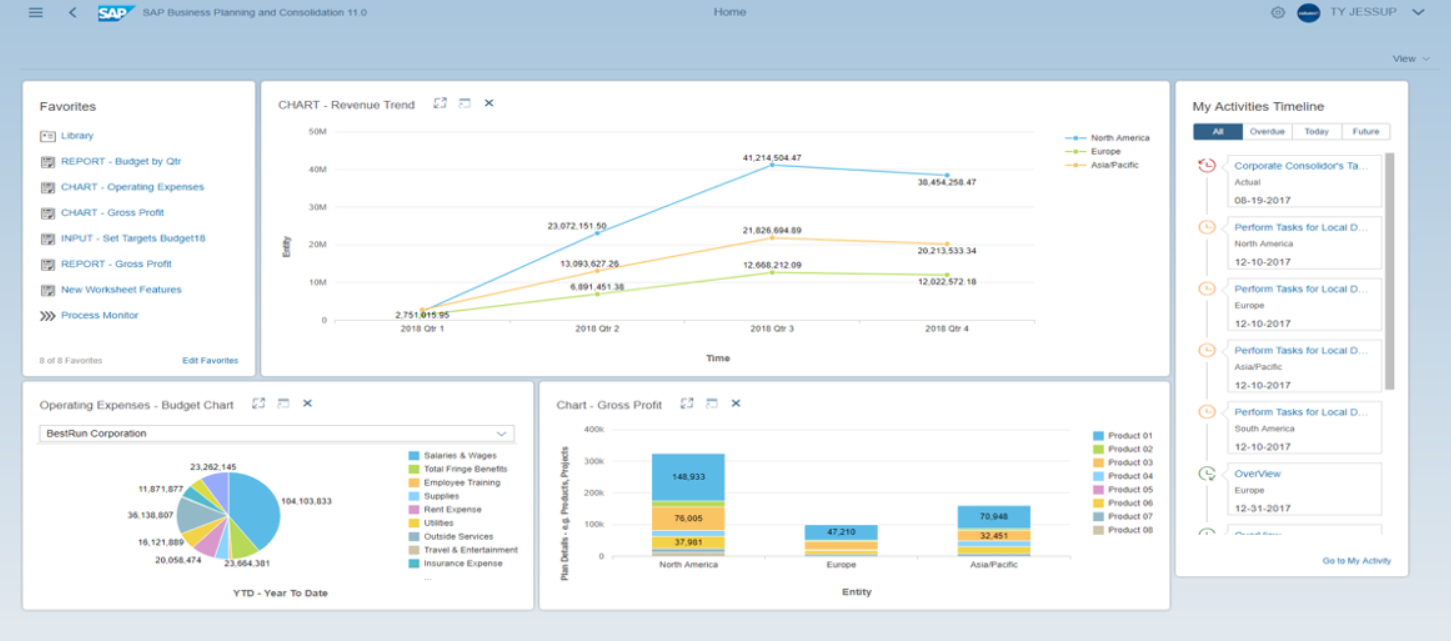1451x641 pixels.
Task: Open the BestRun Corporation dropdown
Action: click(501, 434)
